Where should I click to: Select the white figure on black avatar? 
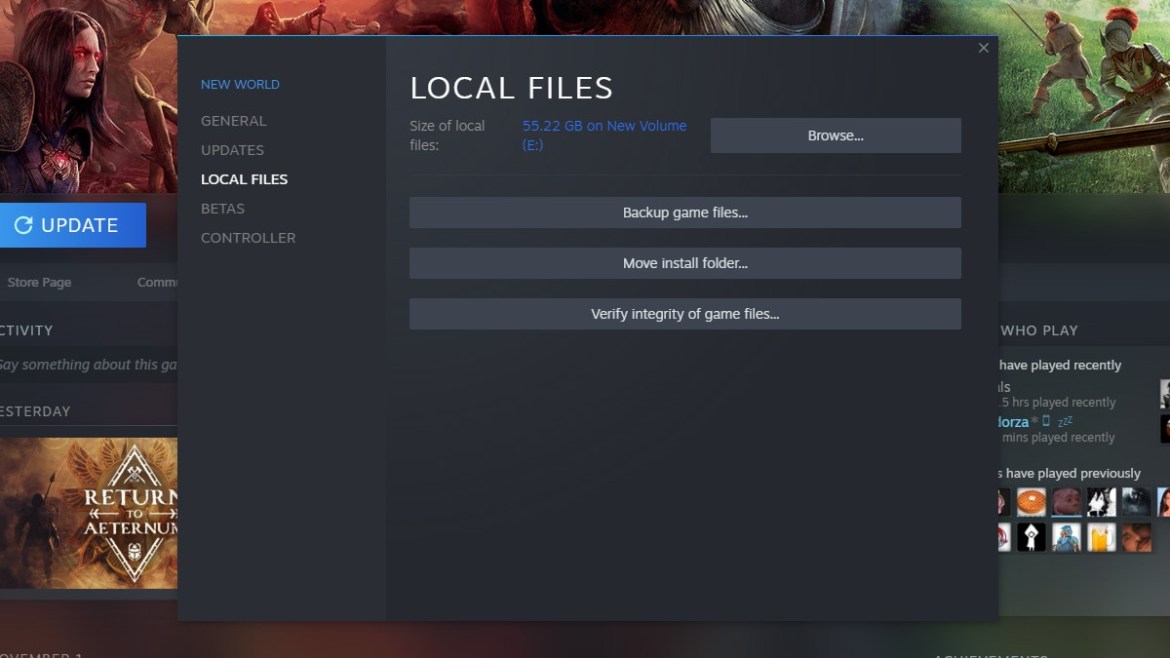[x=1031, y=537]
